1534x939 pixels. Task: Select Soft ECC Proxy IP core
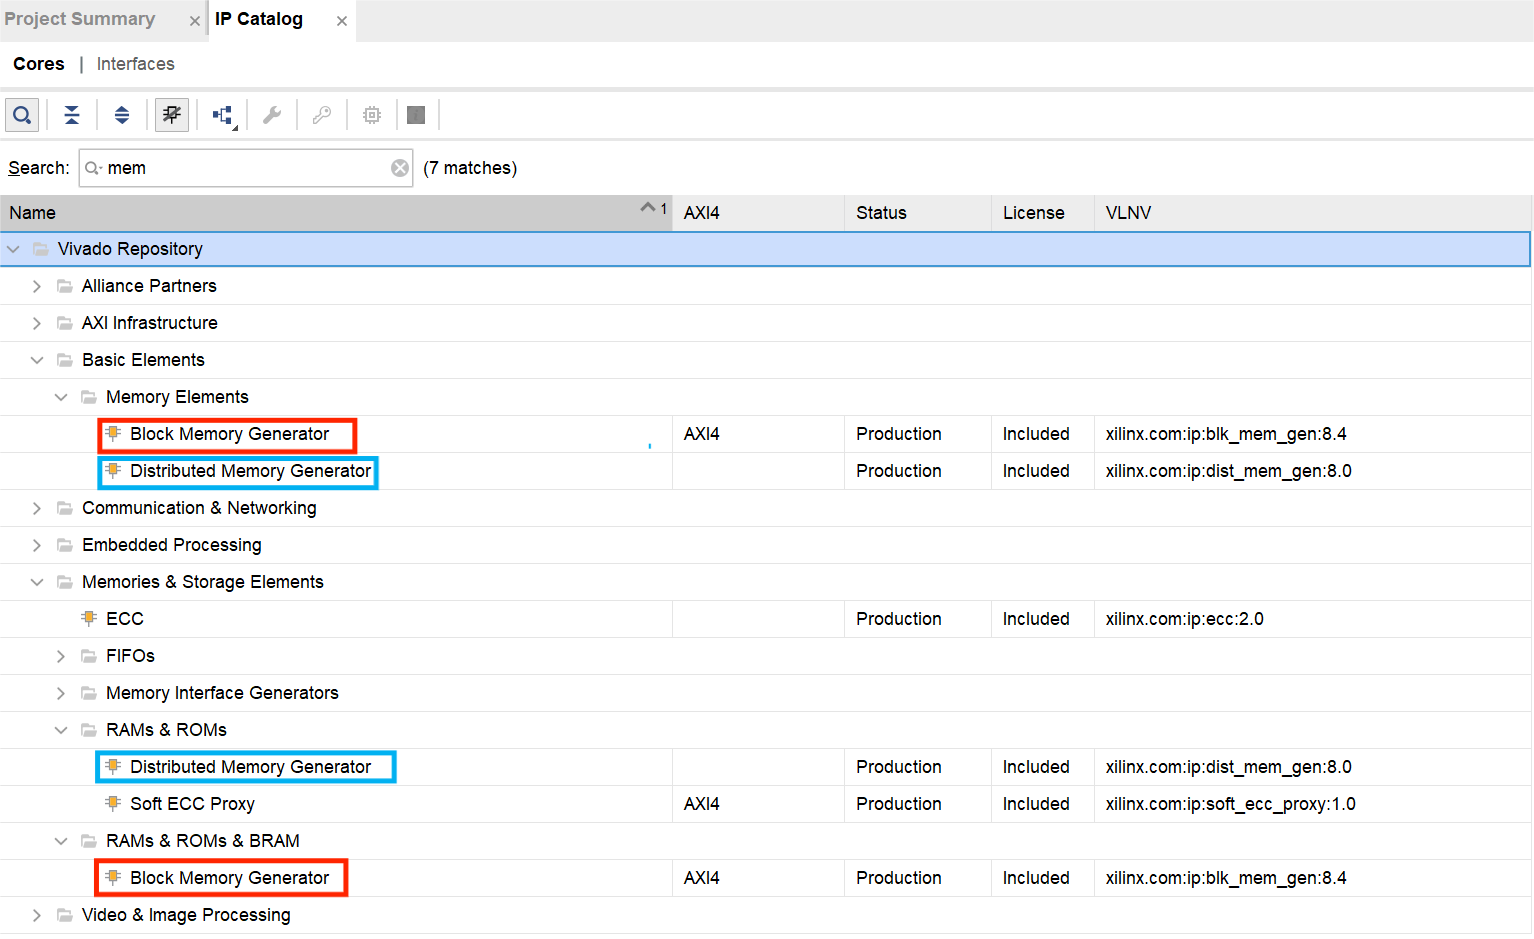pyautogui.click(x=192, y=804)
